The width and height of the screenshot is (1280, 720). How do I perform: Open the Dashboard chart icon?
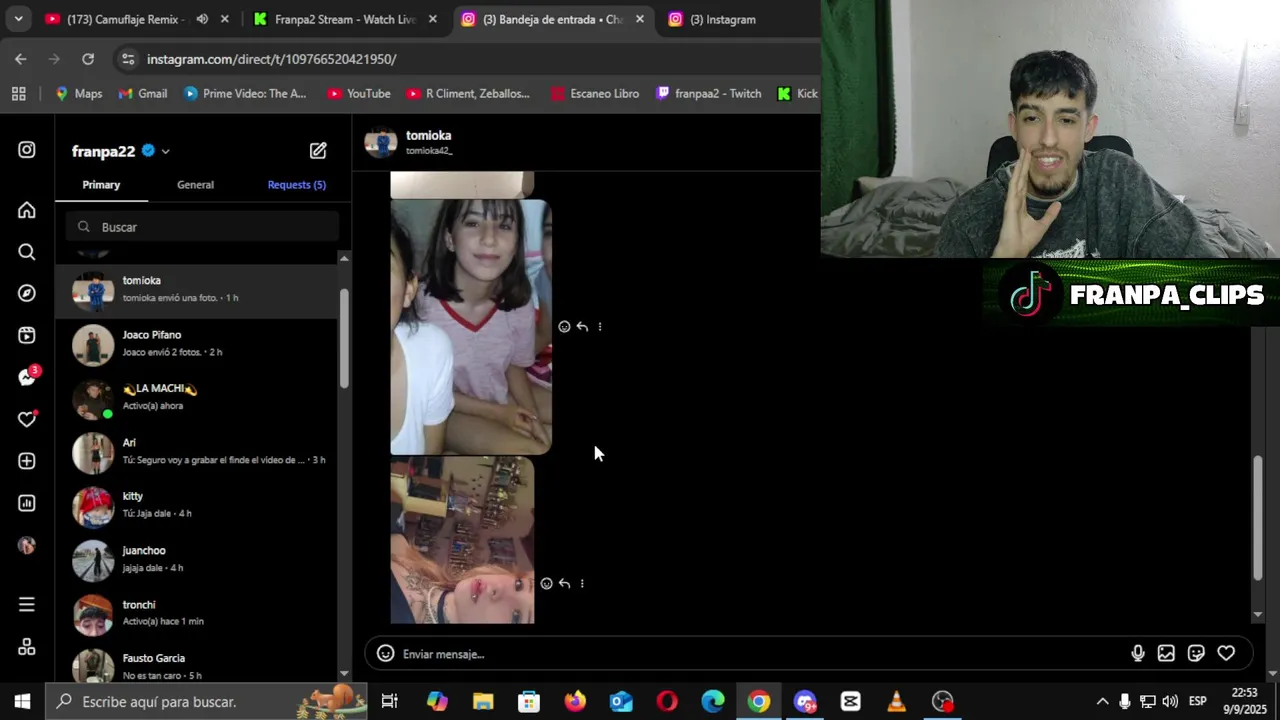click(x=27, y=503)
